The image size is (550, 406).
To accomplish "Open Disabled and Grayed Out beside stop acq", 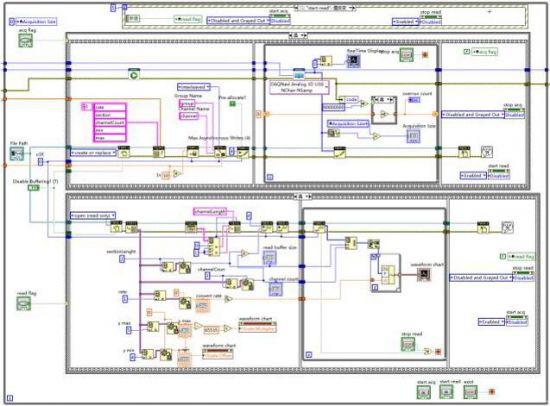I will [473, 114].
